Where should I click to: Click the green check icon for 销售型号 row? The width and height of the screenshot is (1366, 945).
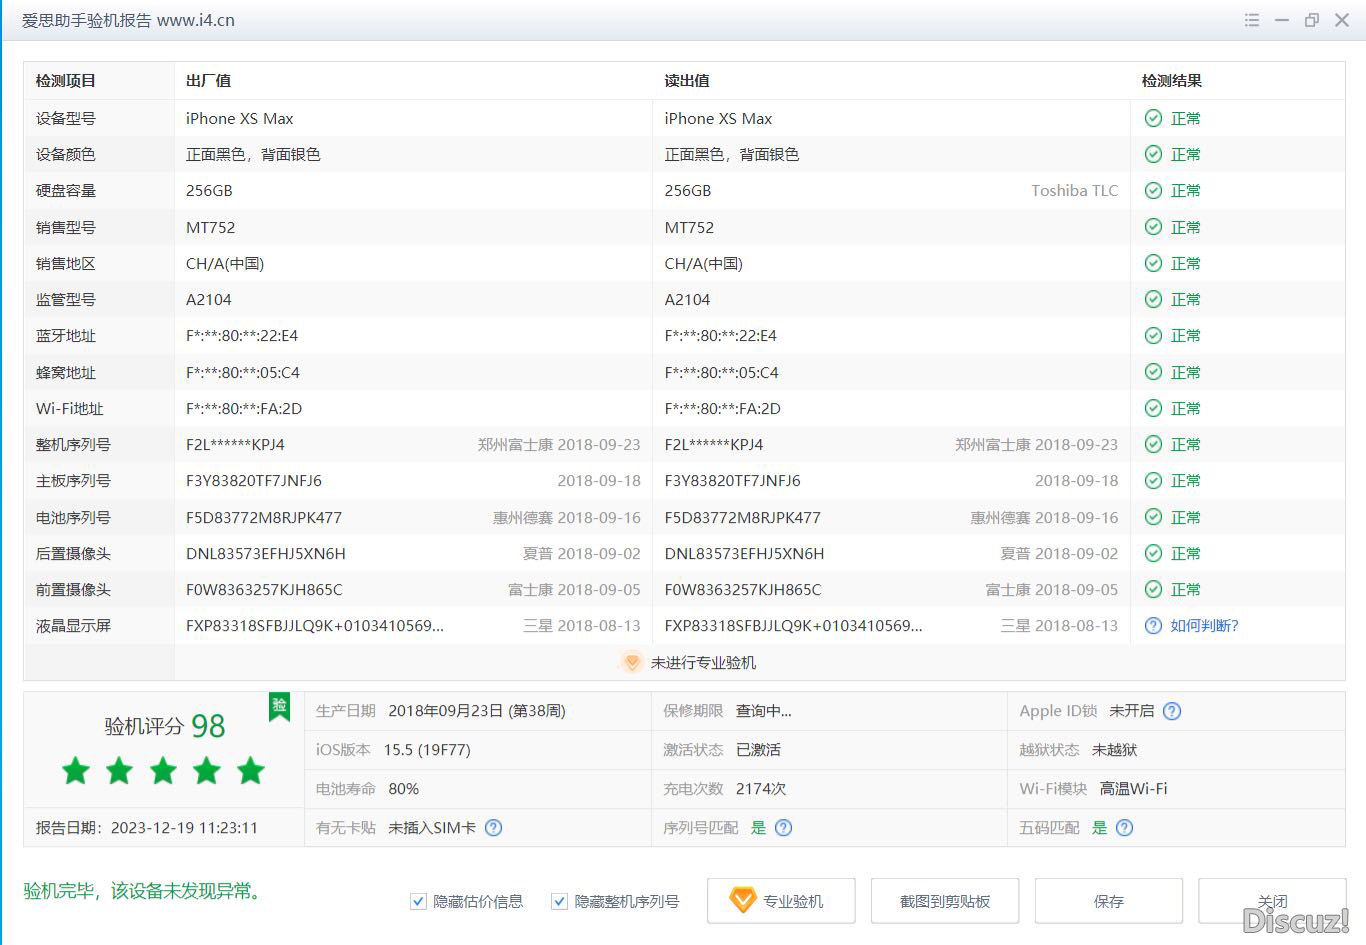point(1153,227)
